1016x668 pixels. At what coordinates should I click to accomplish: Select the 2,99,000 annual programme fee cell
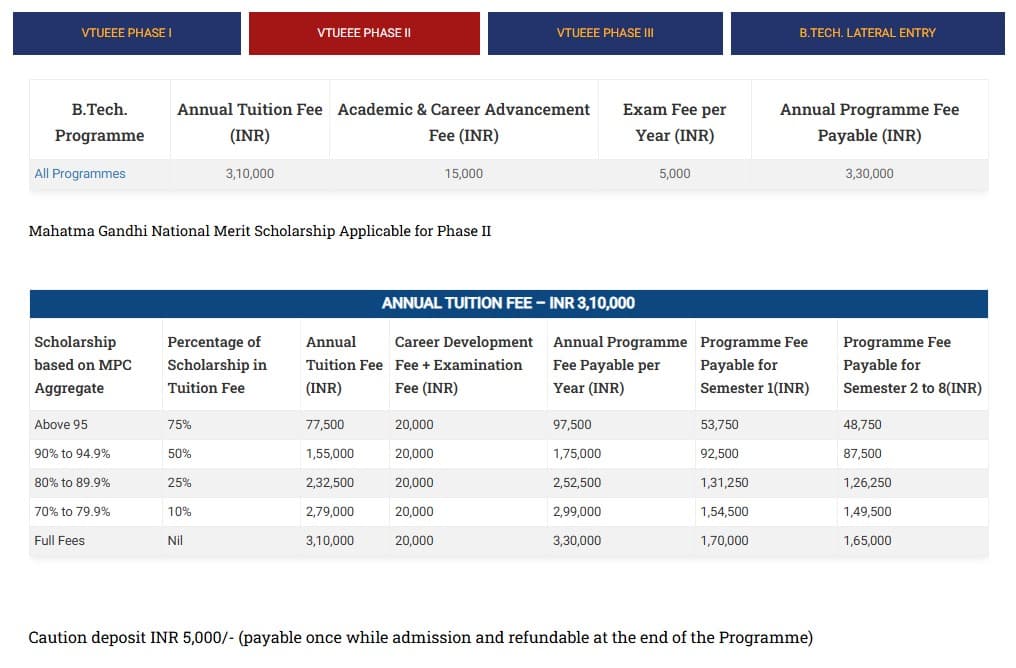point(577,512)
